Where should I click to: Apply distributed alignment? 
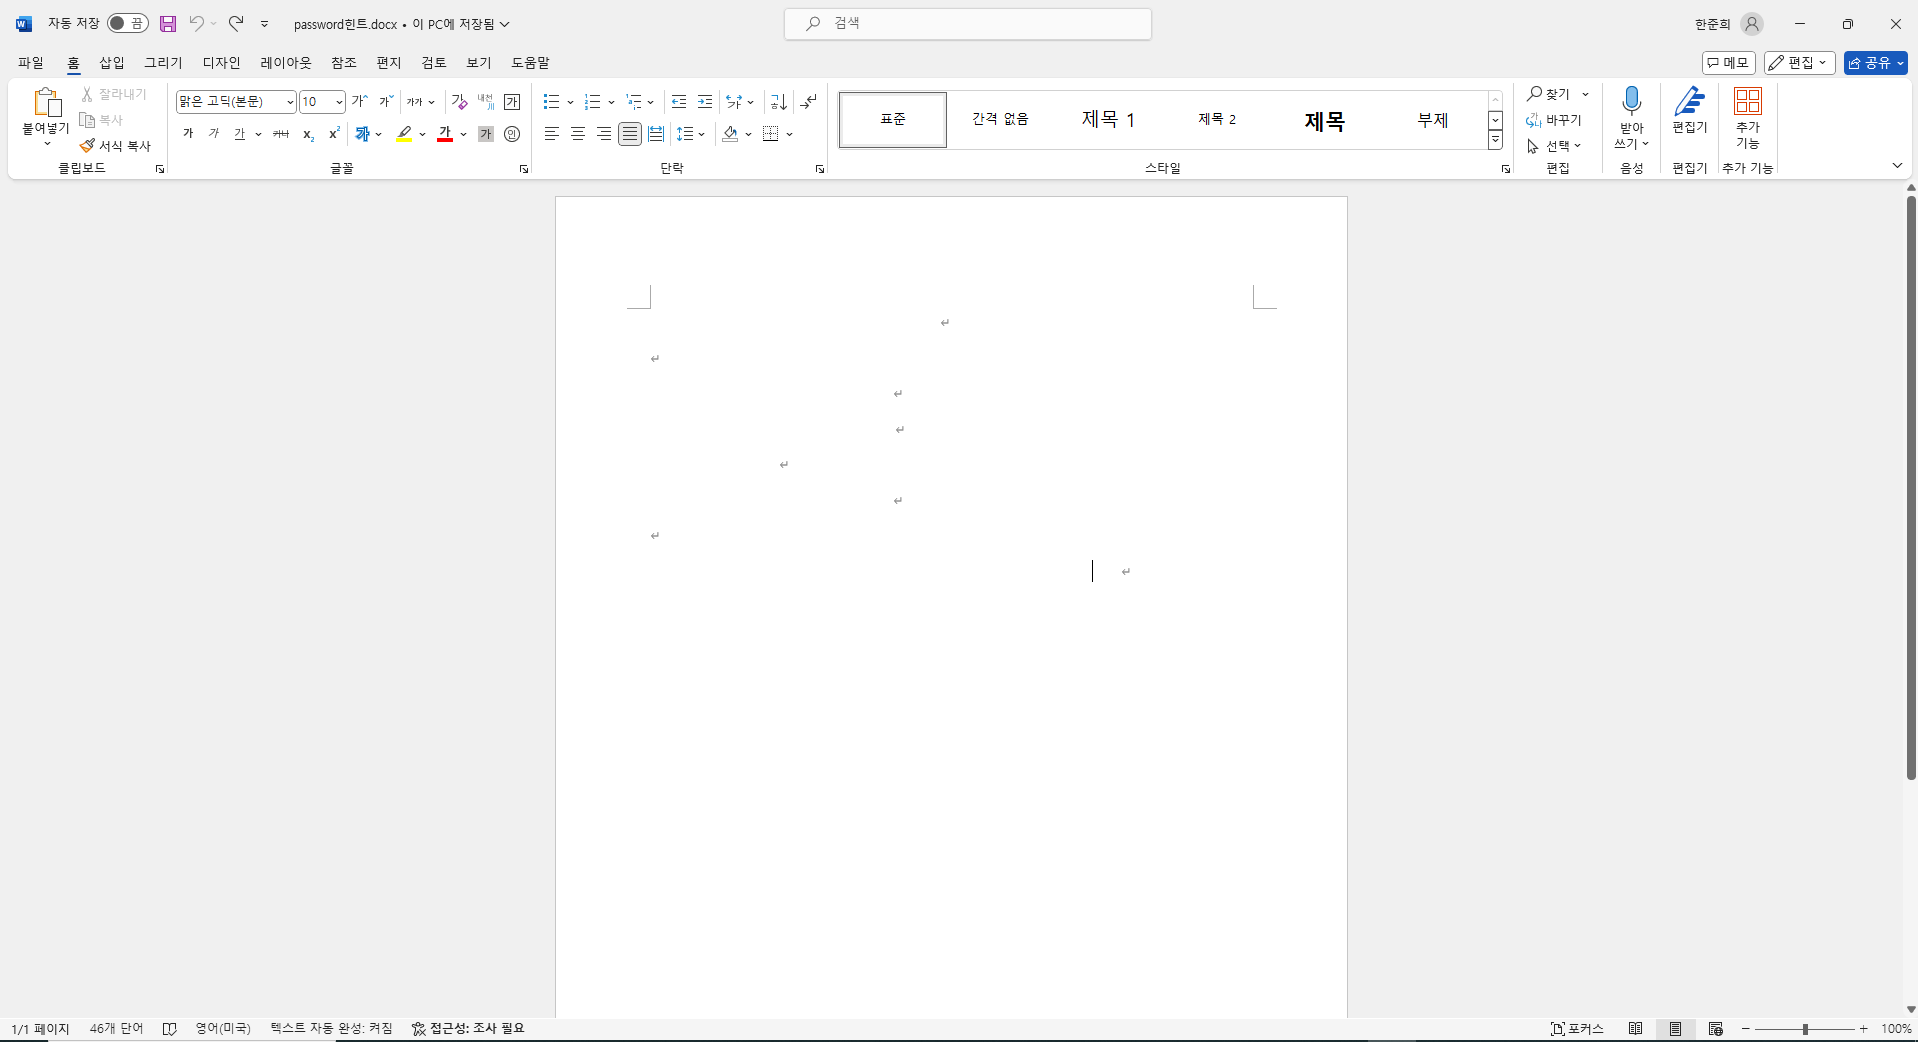click(x=655, y=133)
